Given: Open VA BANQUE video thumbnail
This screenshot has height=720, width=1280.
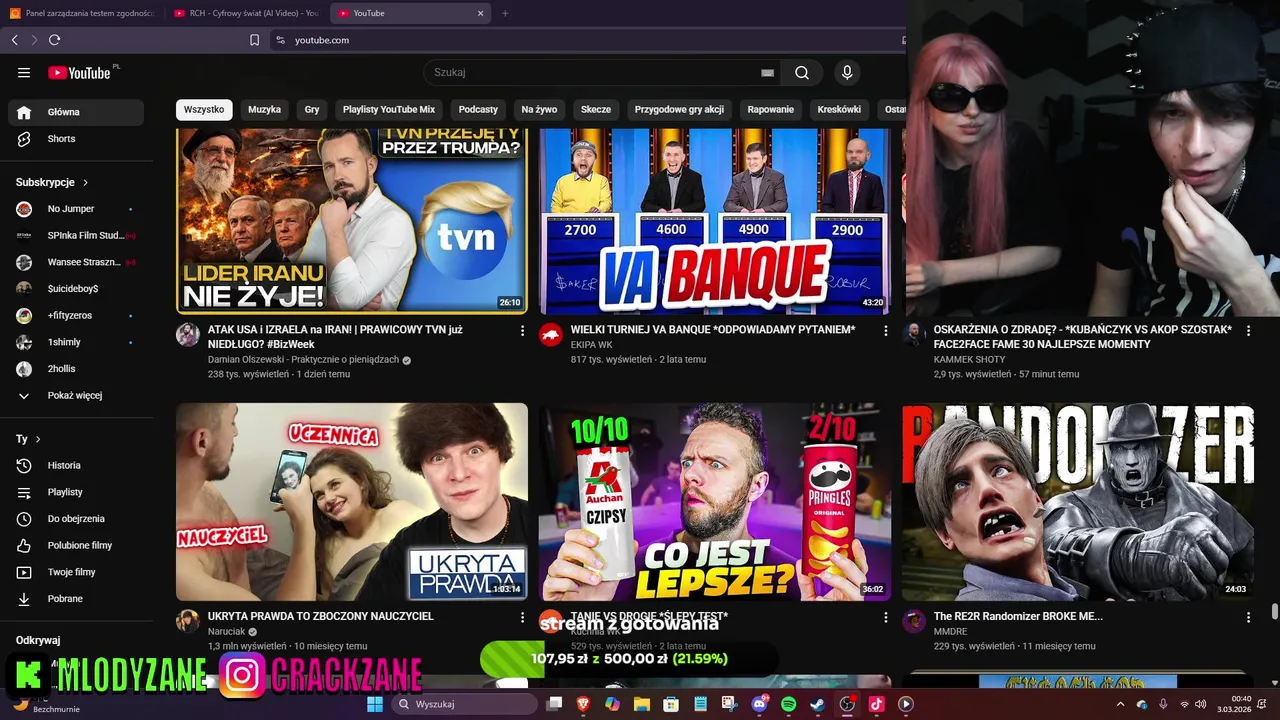Looking at the screenshot, I should [x=714, y=221].
